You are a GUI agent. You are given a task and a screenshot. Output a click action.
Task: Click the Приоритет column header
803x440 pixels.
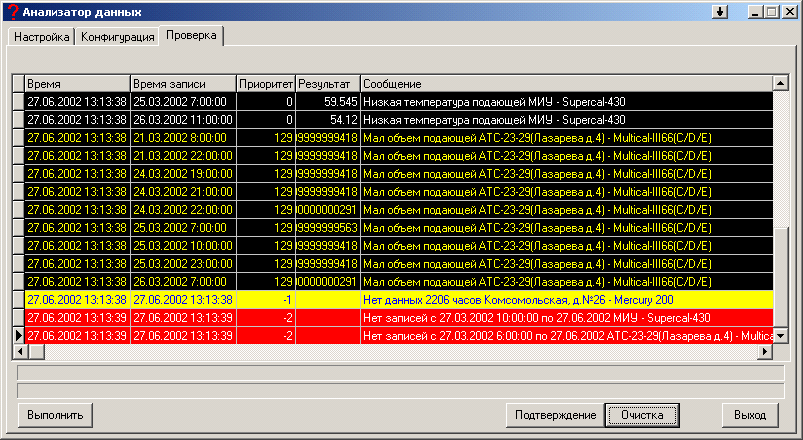266,83
